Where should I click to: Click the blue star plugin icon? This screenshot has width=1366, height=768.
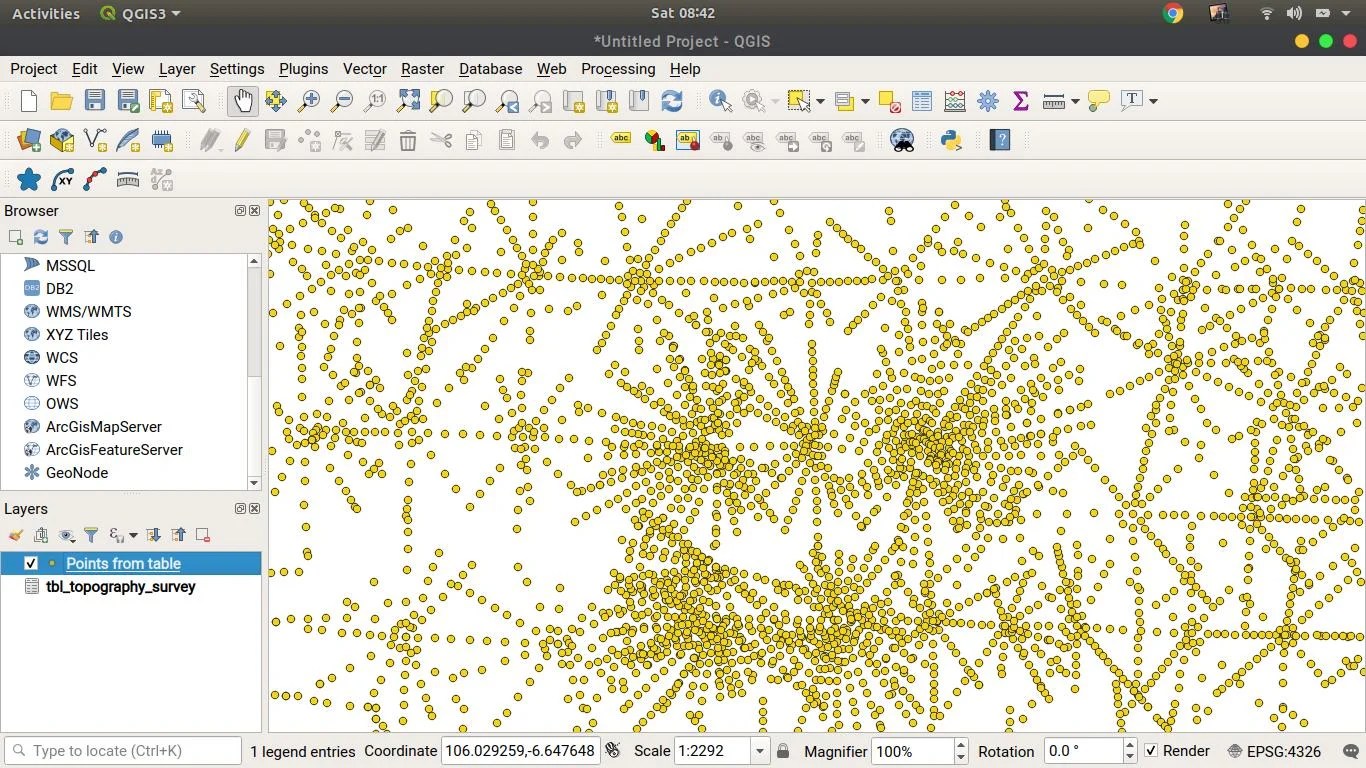point(29,180)
